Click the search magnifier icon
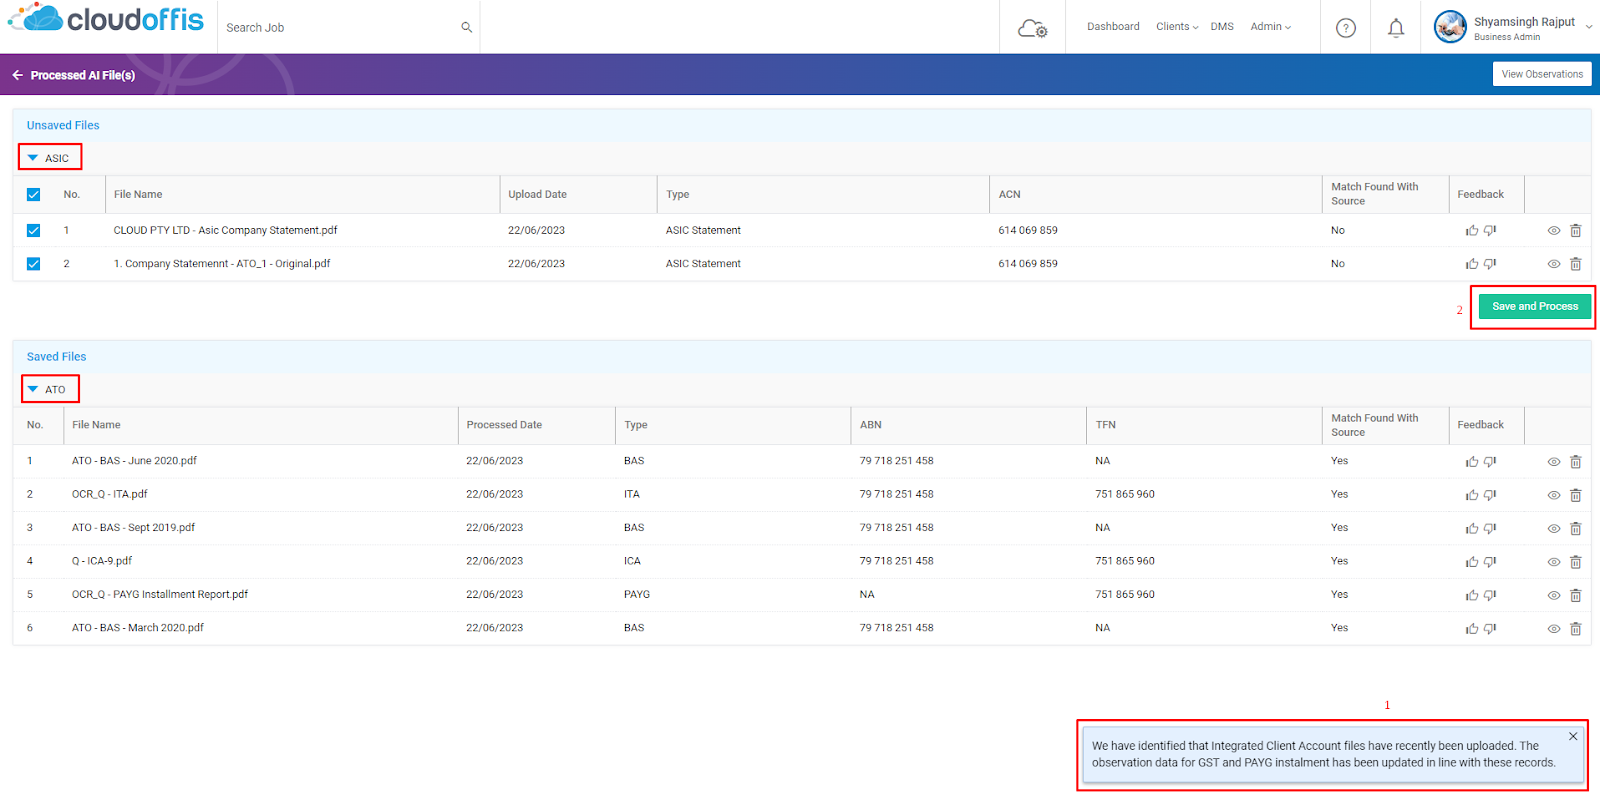1600x800 pixels. tap(466, 27)
